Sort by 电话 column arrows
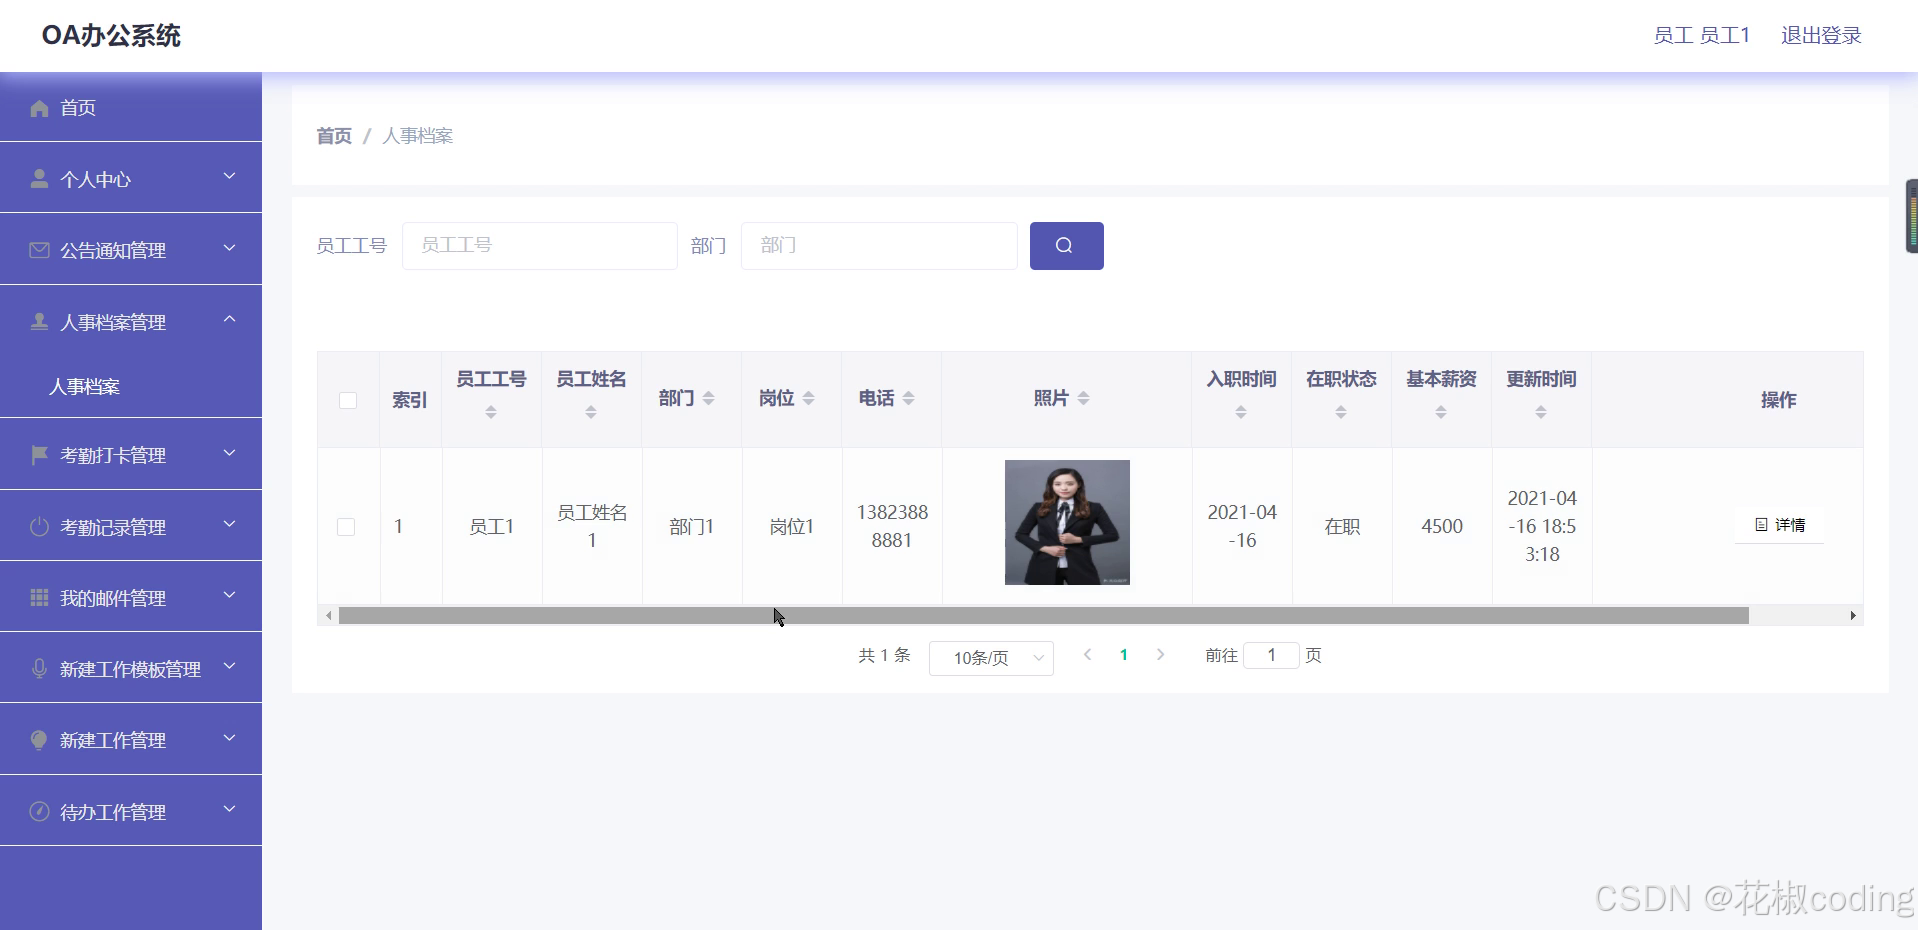 pyautogui.click(x=909, y=398)
